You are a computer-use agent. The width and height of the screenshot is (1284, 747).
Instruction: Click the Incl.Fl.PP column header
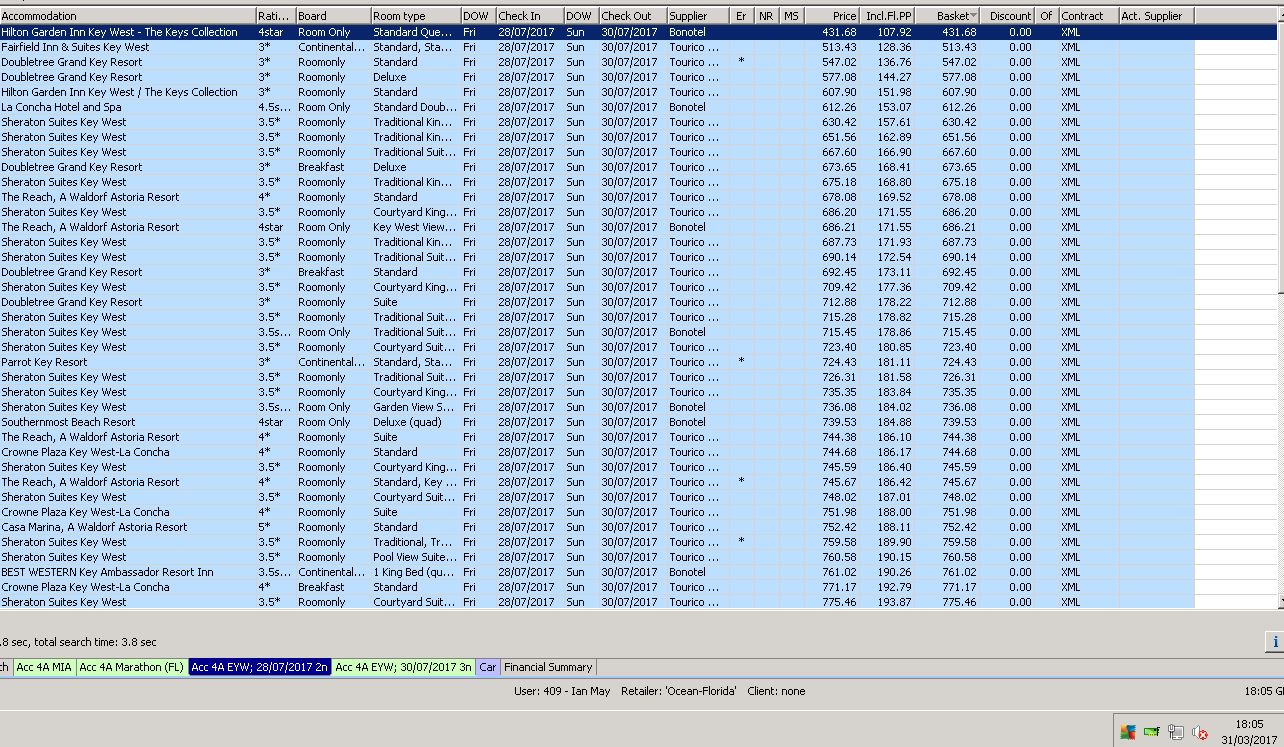888,16
